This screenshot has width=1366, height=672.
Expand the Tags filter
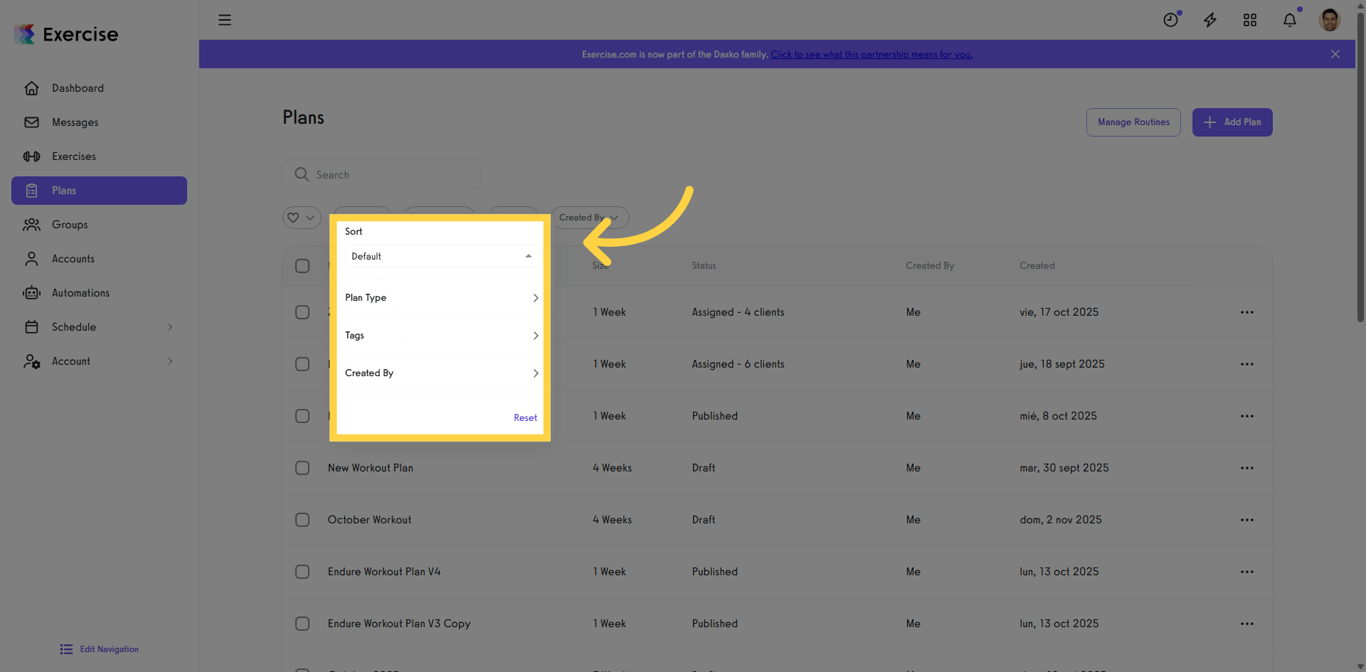pos(440,335)
